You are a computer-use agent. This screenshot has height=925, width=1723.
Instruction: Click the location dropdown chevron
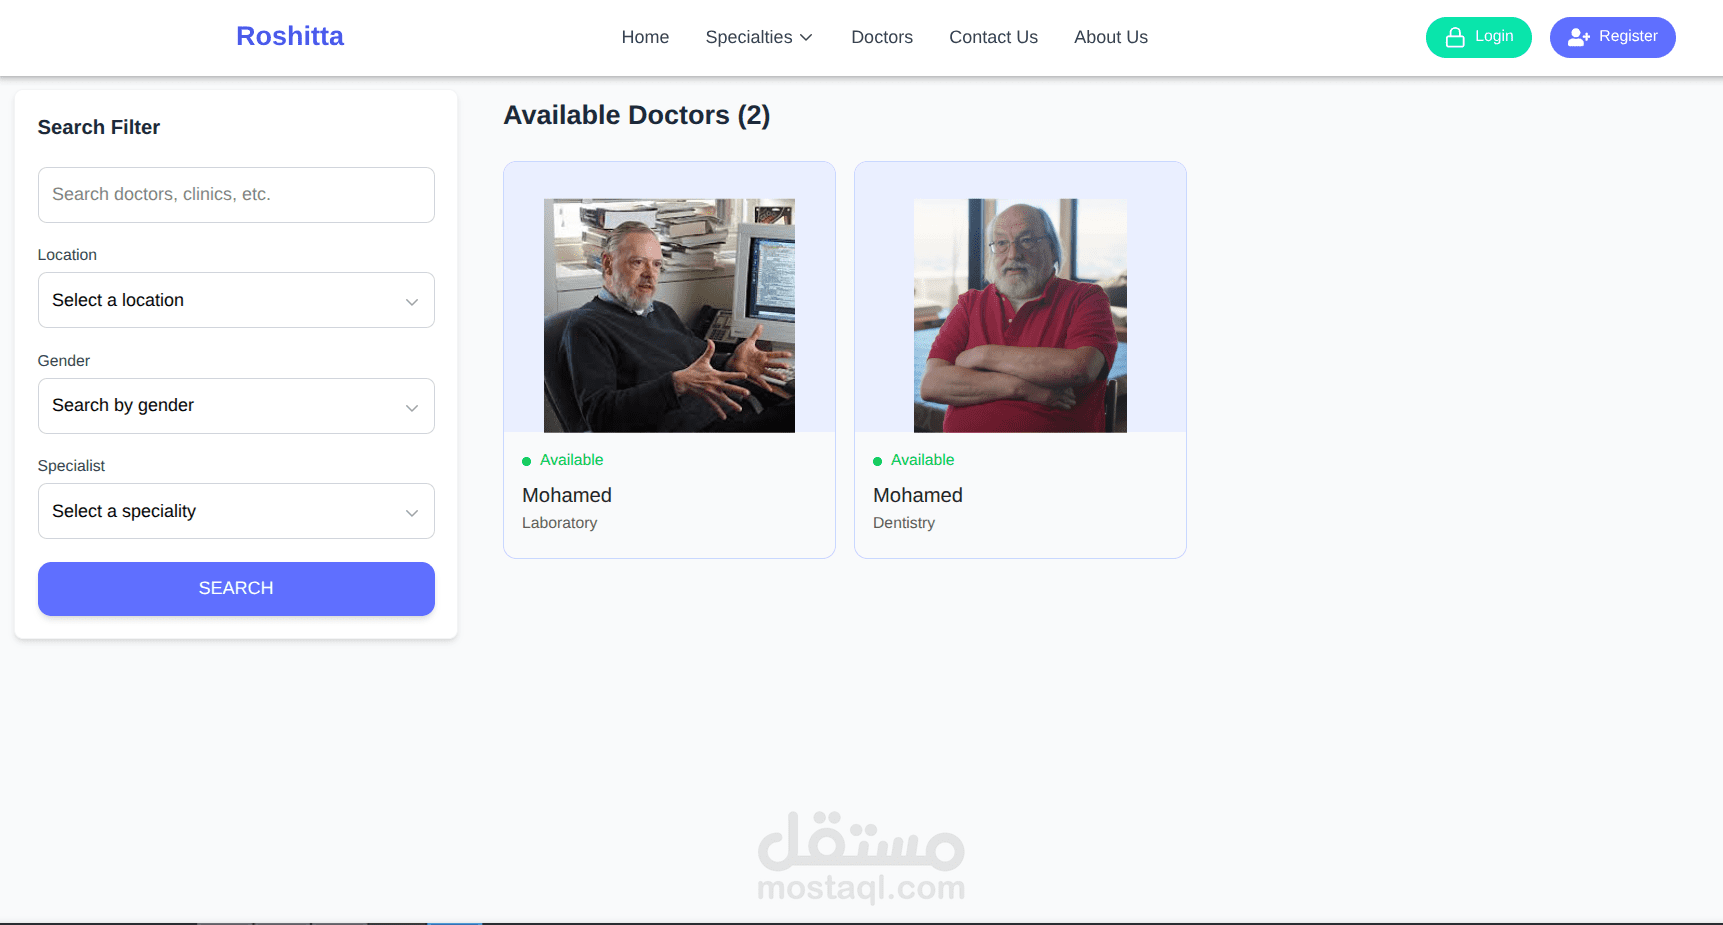[x=411, y=302]
